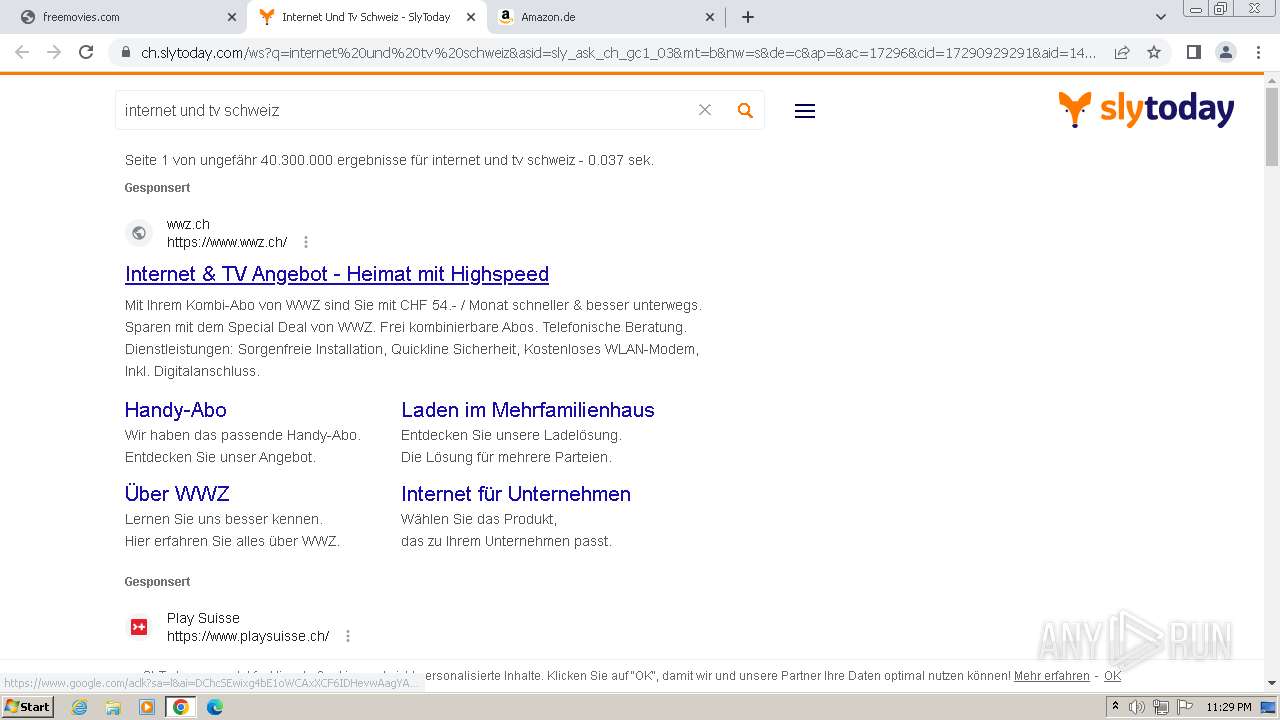This screenshot has width=1280, height=720.
Task: Close the freemovies.com tab
Action: pyautogui.click(x=232, y=17)
